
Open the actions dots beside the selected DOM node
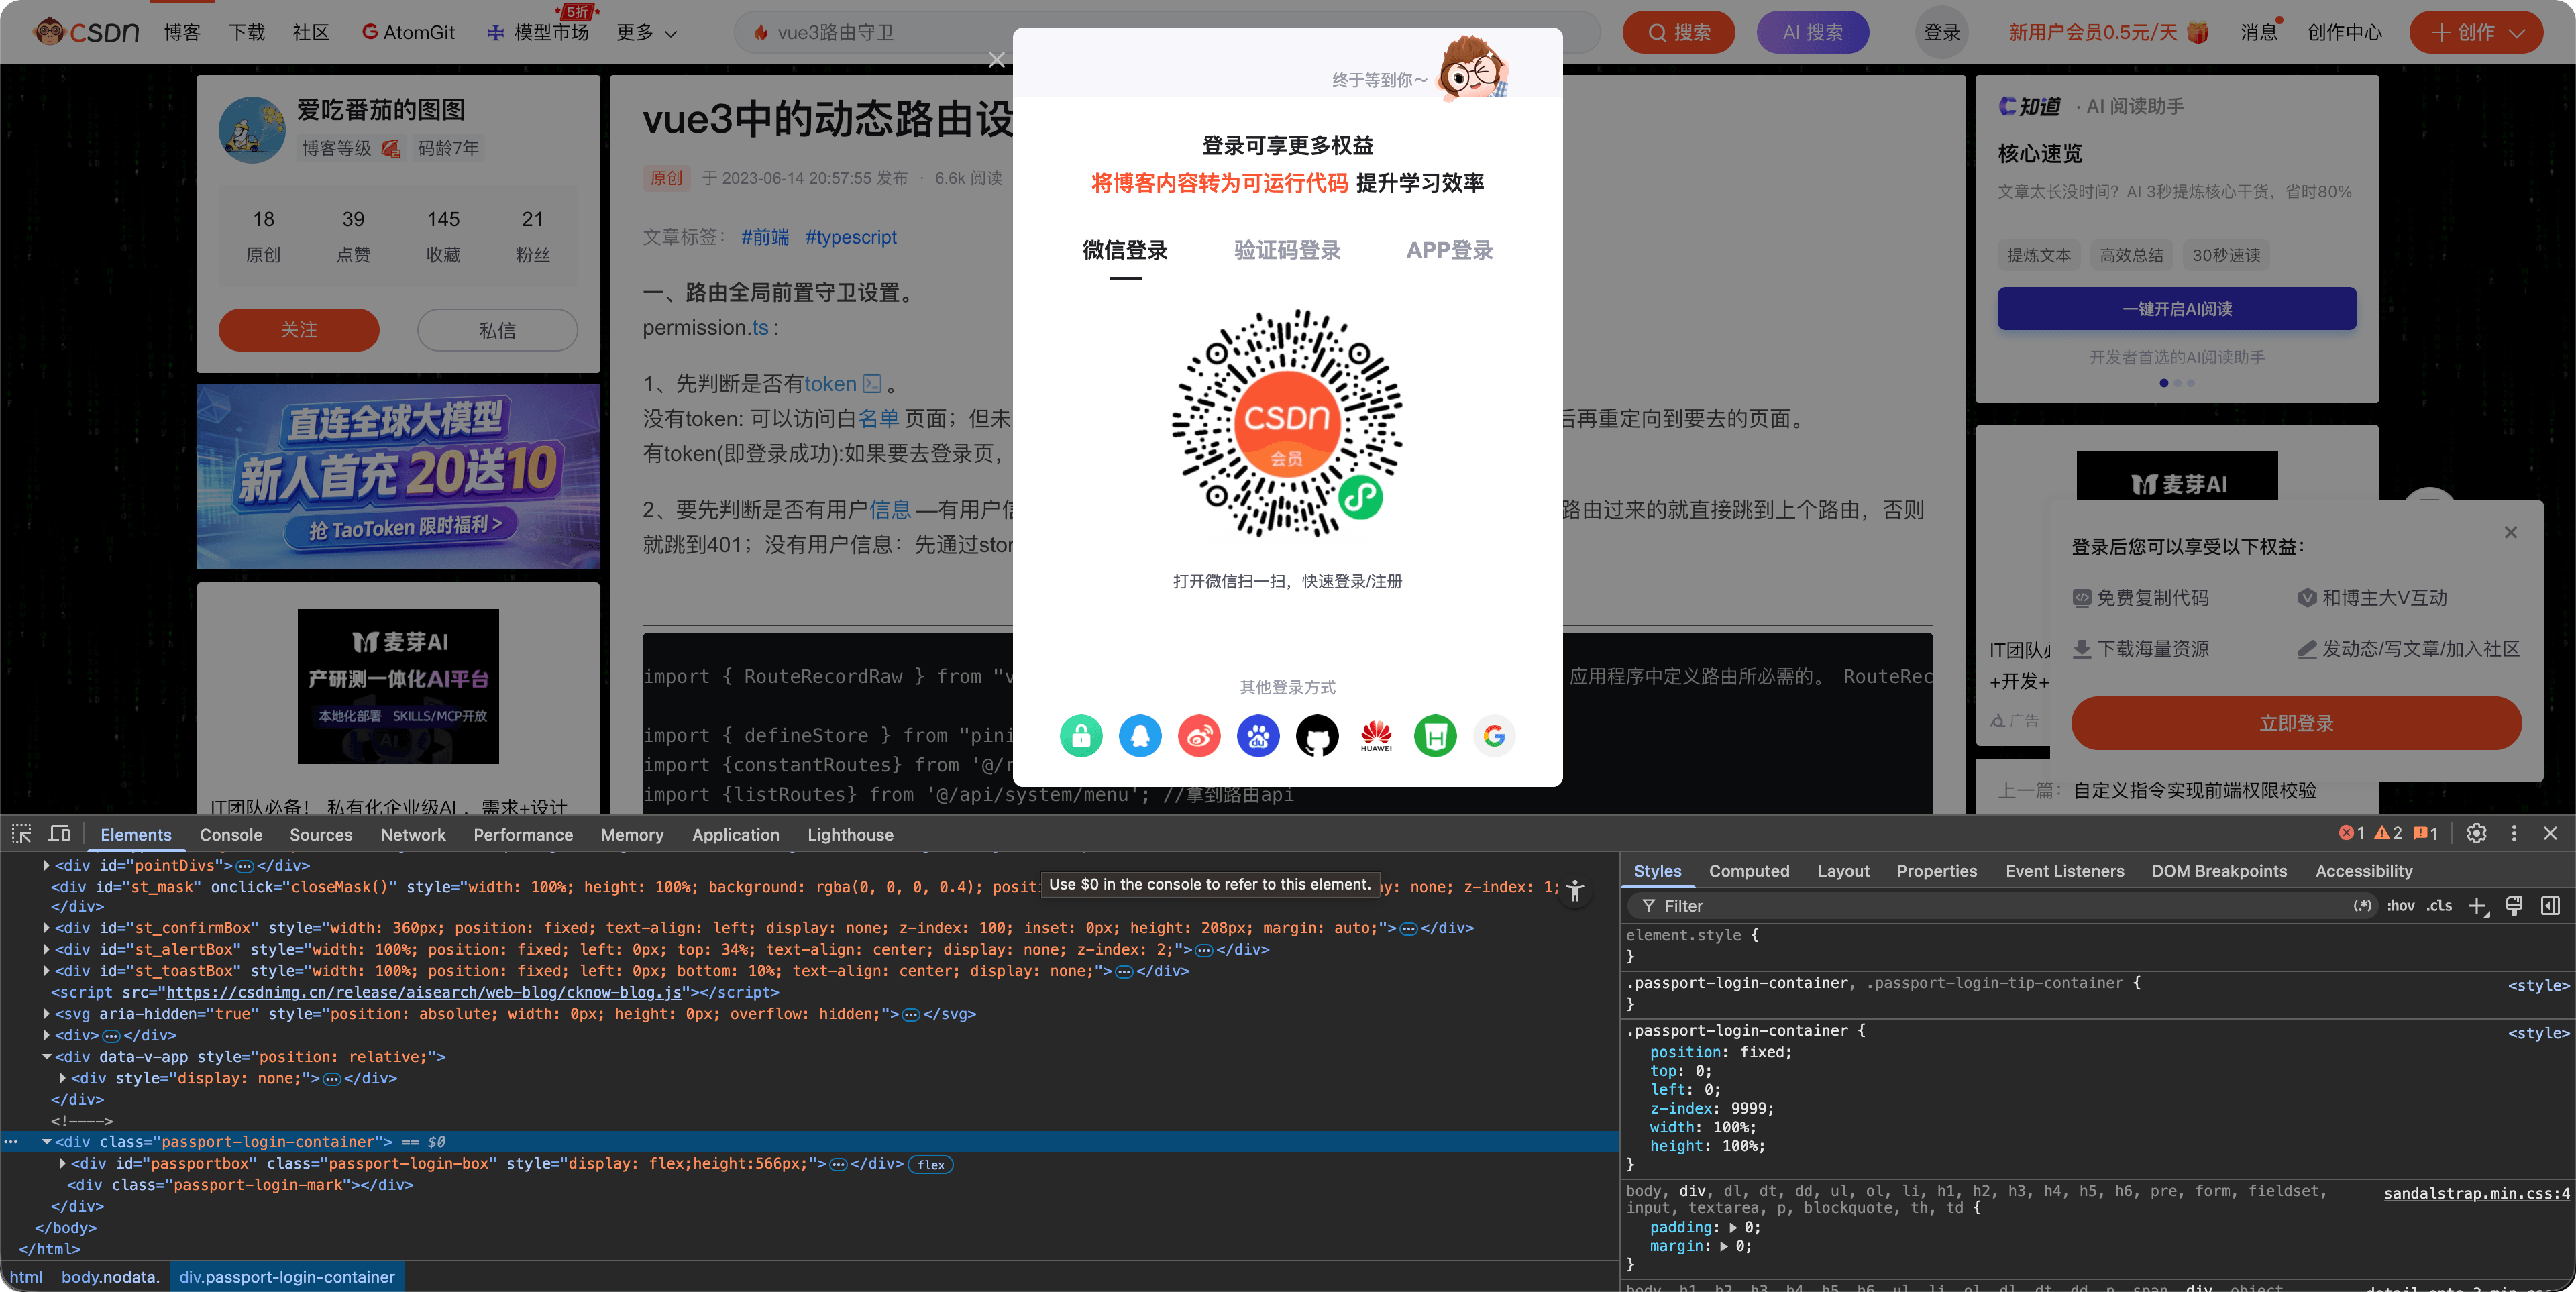pos(11,1141)
